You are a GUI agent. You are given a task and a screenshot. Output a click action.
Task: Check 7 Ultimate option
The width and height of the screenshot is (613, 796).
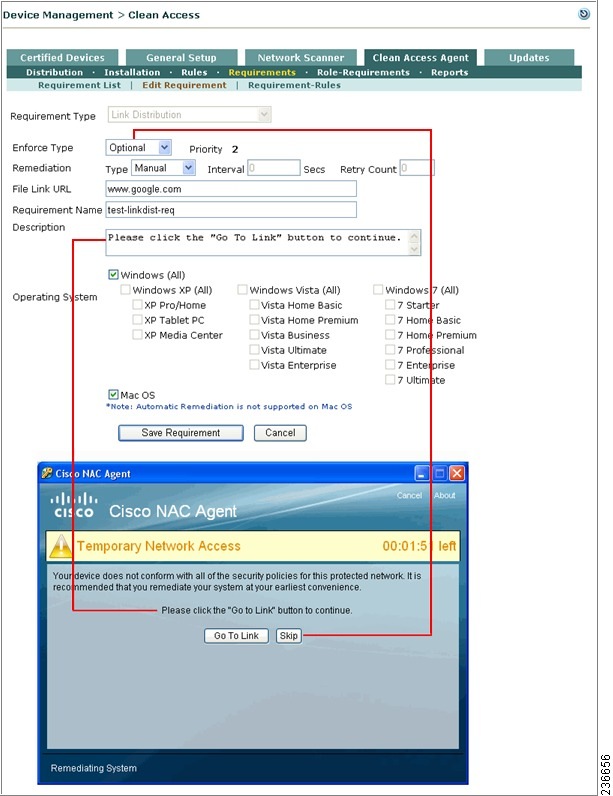pos(390,379)
